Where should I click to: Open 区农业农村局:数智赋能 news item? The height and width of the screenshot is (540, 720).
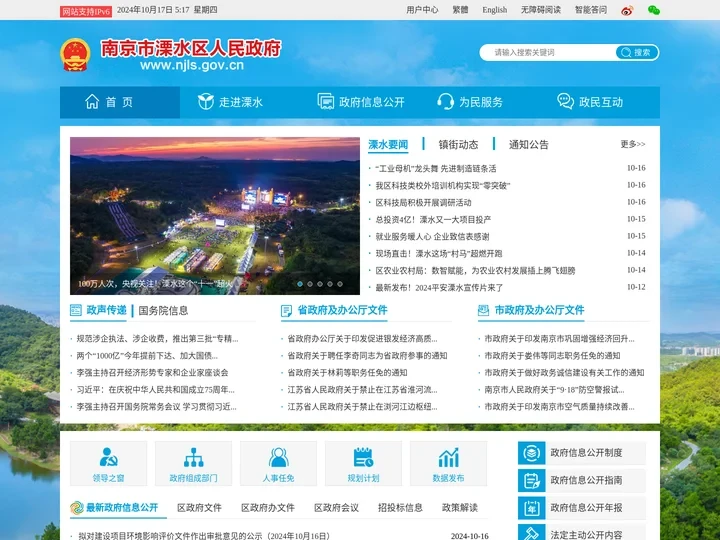475,270
